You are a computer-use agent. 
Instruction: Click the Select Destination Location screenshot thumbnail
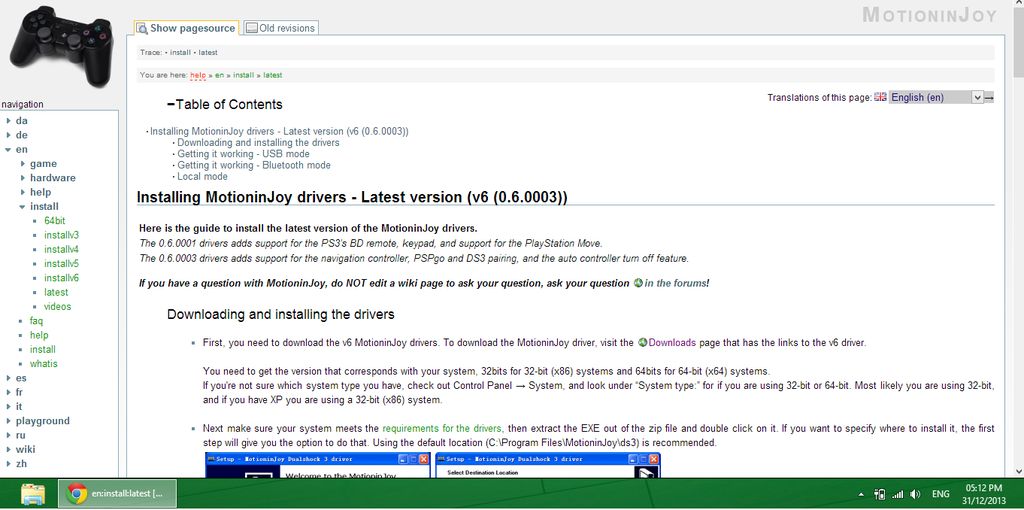(548, 465)
